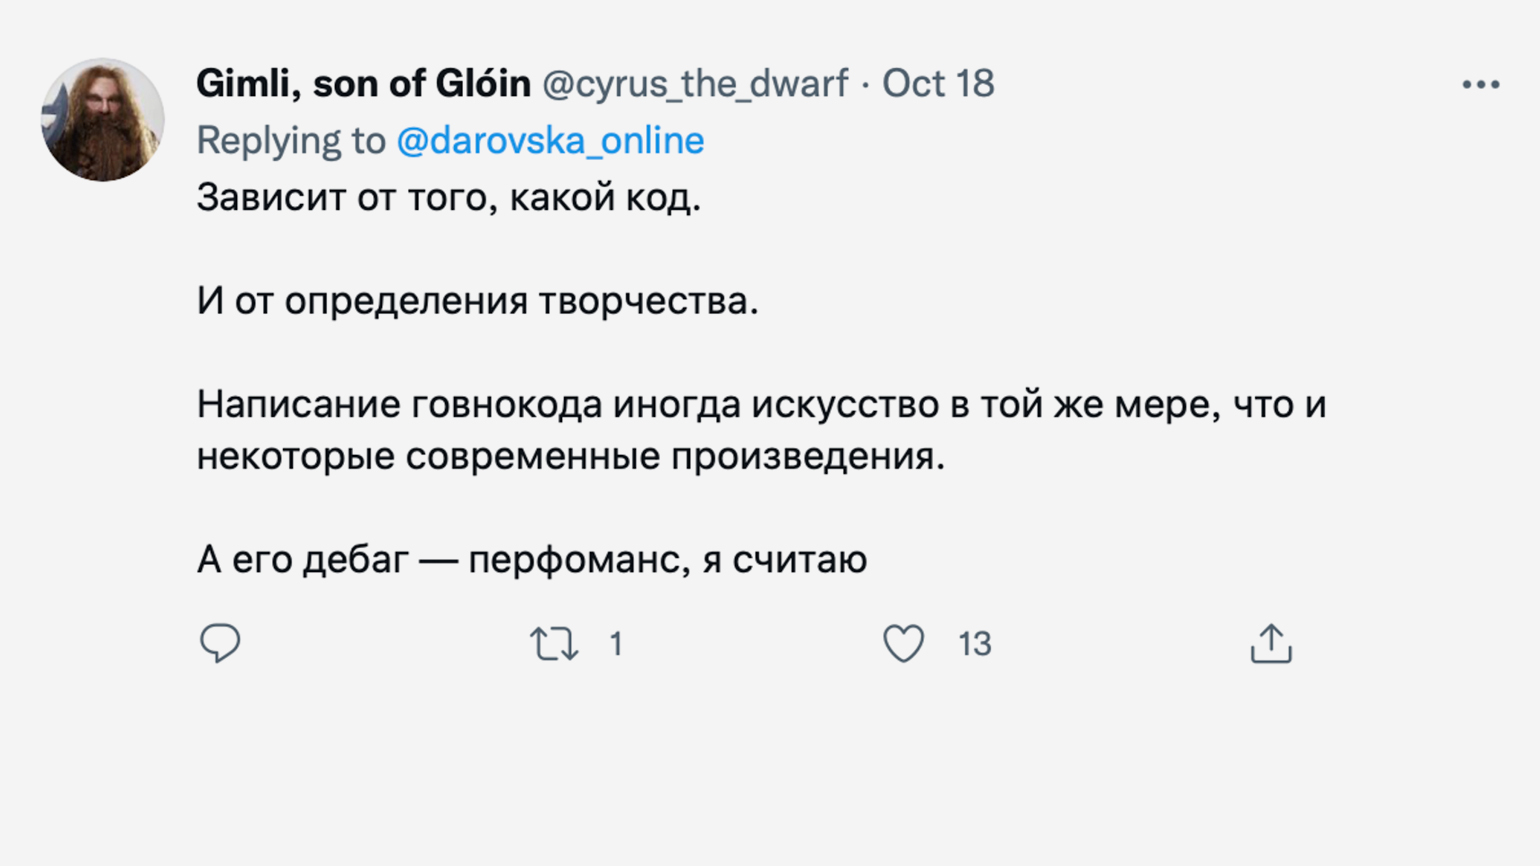Open the profile name Gimli, son of Glóin

click(x=363, y=83)
